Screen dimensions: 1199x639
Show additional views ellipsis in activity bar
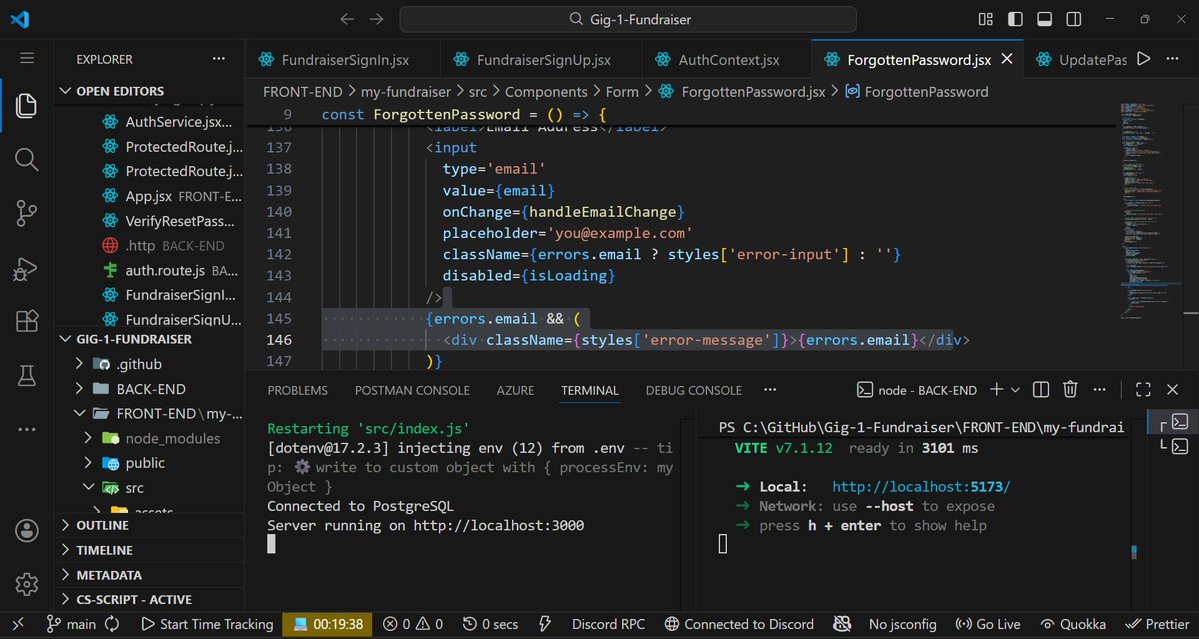click(26, 430)
